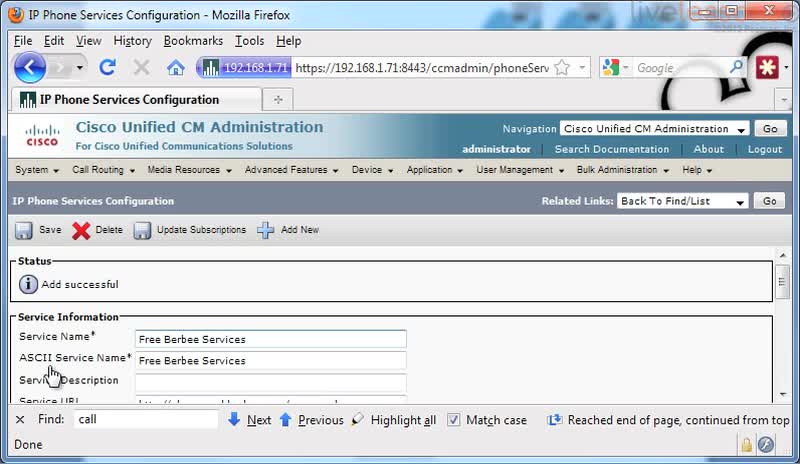This screenshot has height=464, width=800.
Task: Open the Firefox Help menu
Action: (289, 41)
